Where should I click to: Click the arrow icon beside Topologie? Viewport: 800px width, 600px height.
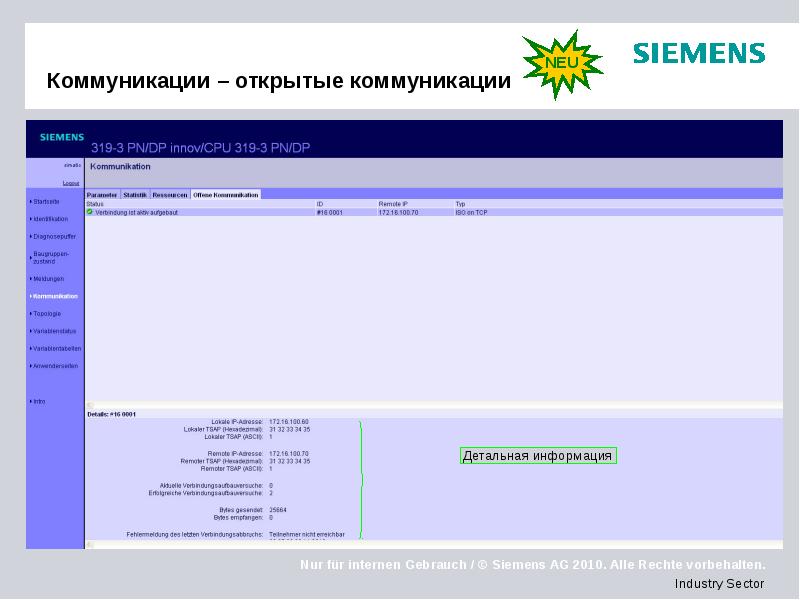click(x=29, y=311)
